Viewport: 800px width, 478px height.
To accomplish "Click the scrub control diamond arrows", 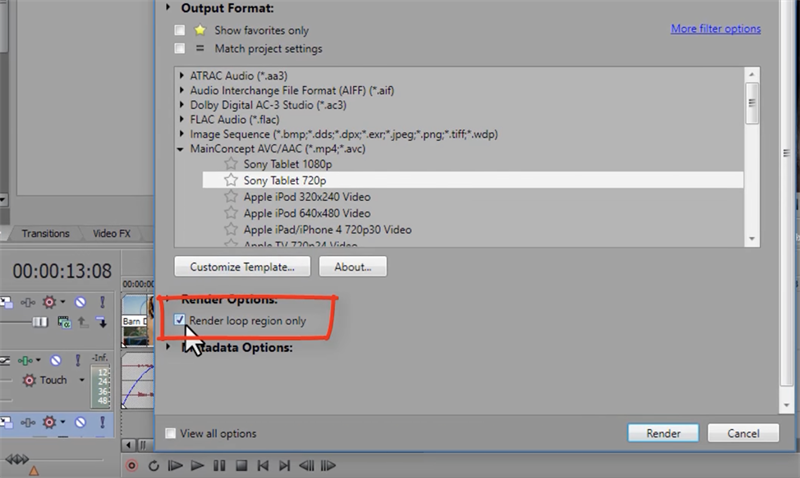I will [x=17, y=460].
